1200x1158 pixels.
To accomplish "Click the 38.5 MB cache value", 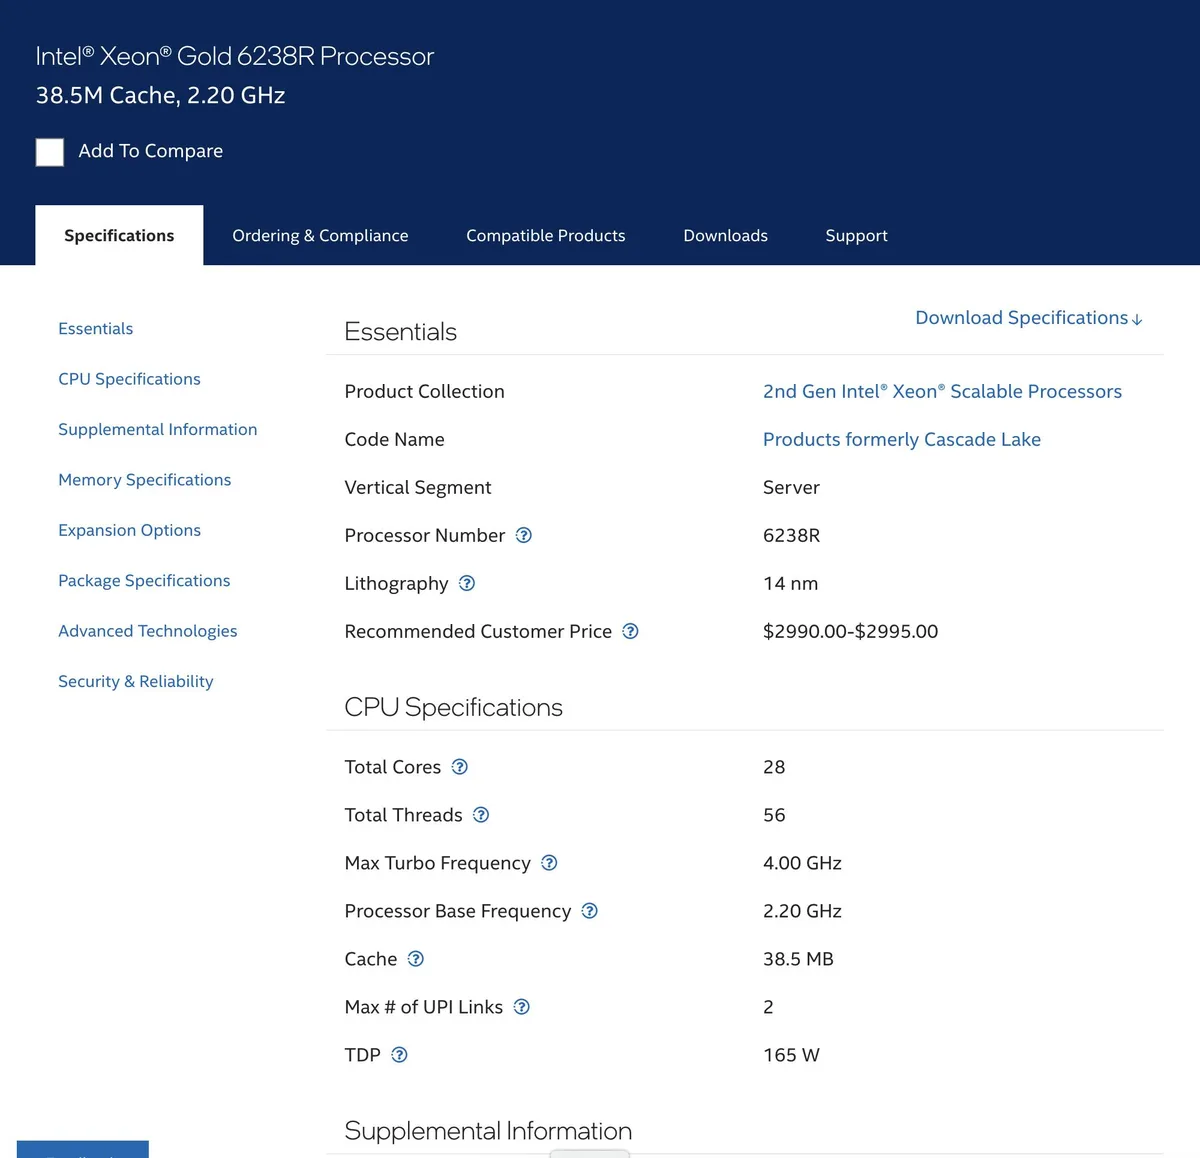I will [798, 959].
